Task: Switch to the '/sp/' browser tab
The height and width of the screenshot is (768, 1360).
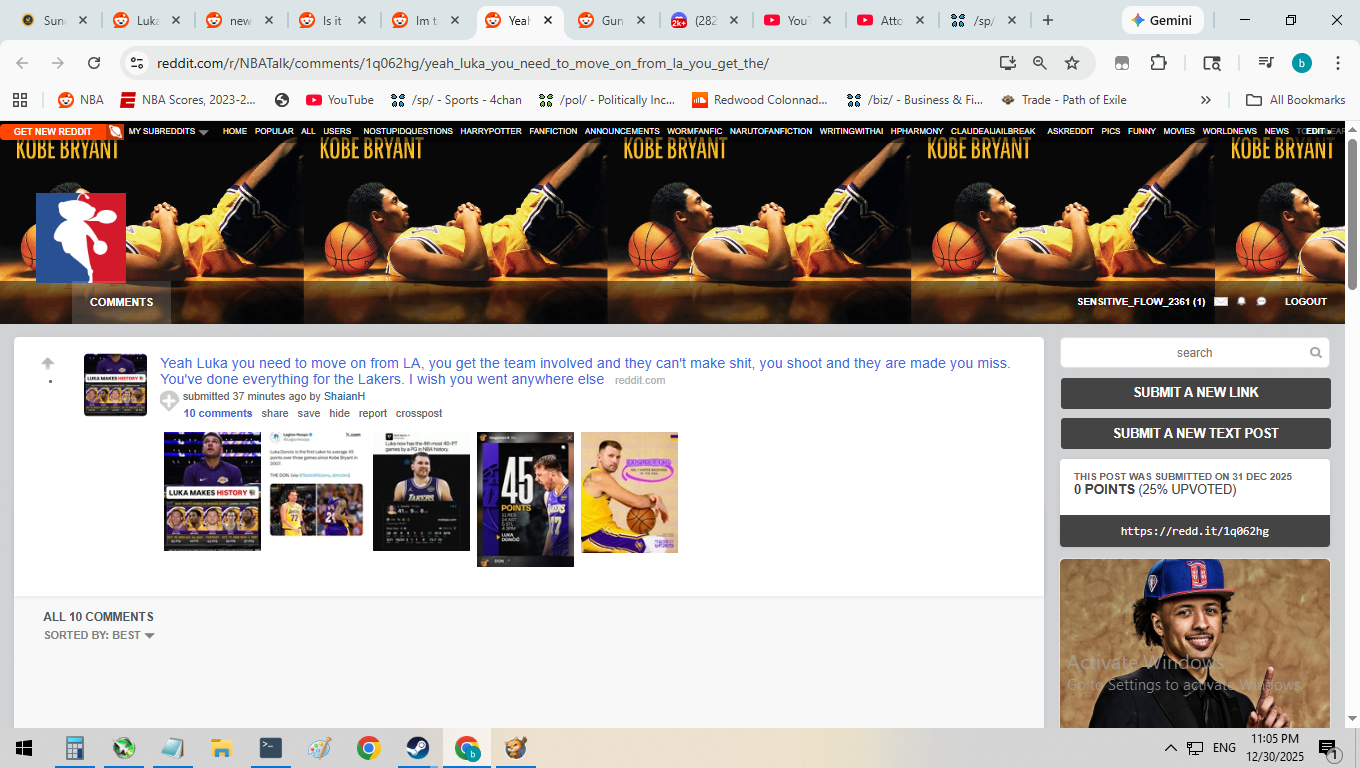Action: 983,20
